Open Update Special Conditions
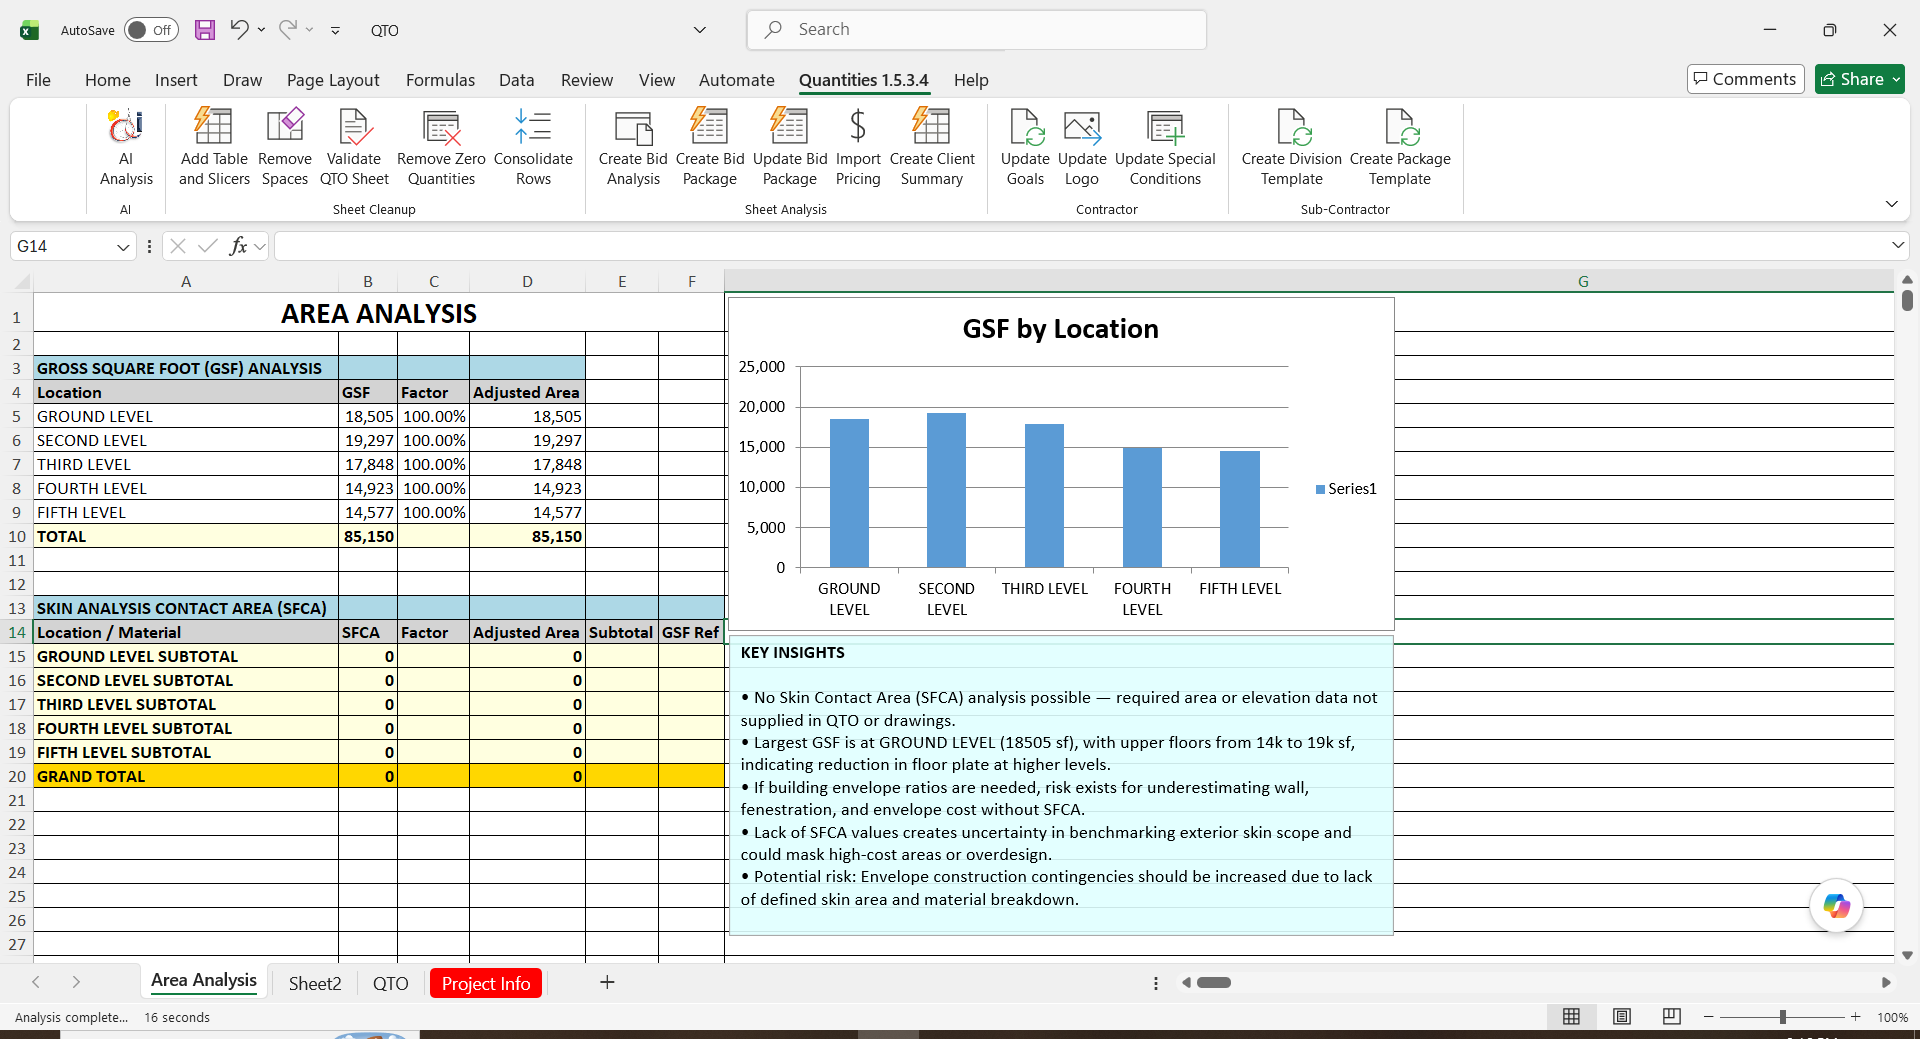Image resolution: width=1920 pixels, height=1039 pixels. [x=1165, y=147]
